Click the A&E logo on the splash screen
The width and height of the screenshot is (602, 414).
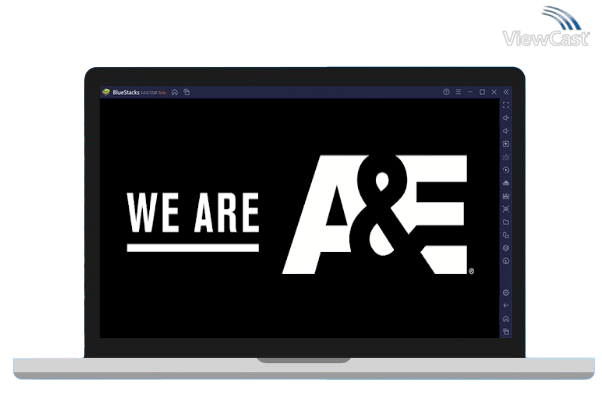pos(378,214)
